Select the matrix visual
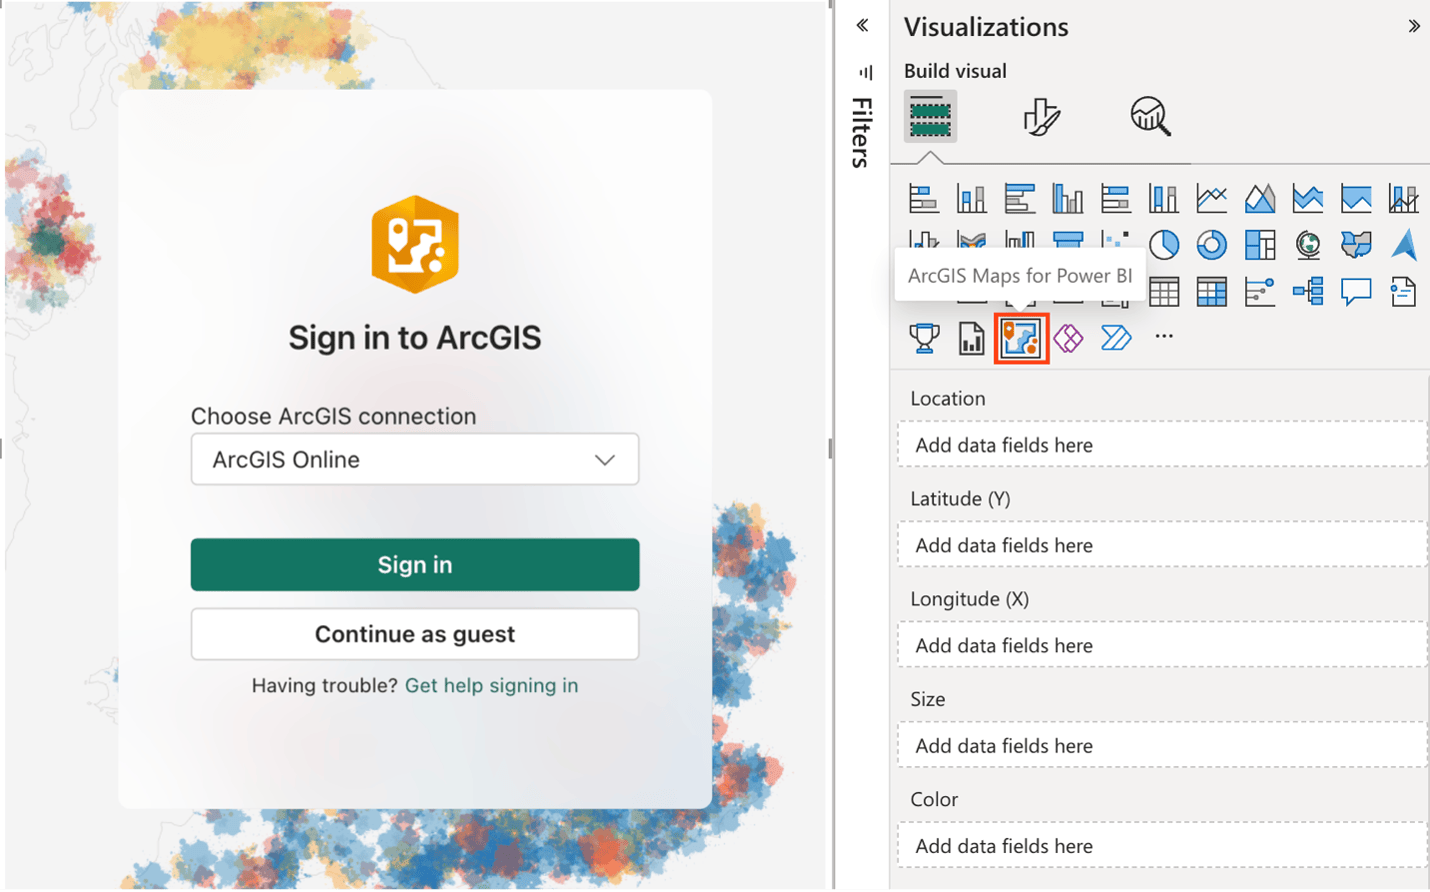1430x892 pixels. point(1211,291)
